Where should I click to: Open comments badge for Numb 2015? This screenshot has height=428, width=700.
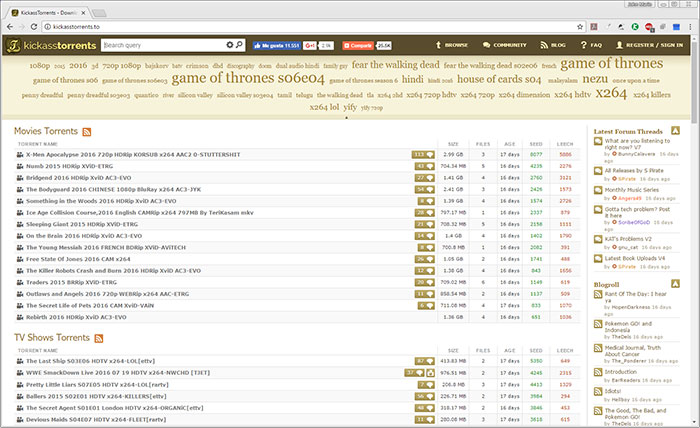(x=425, y=166)
